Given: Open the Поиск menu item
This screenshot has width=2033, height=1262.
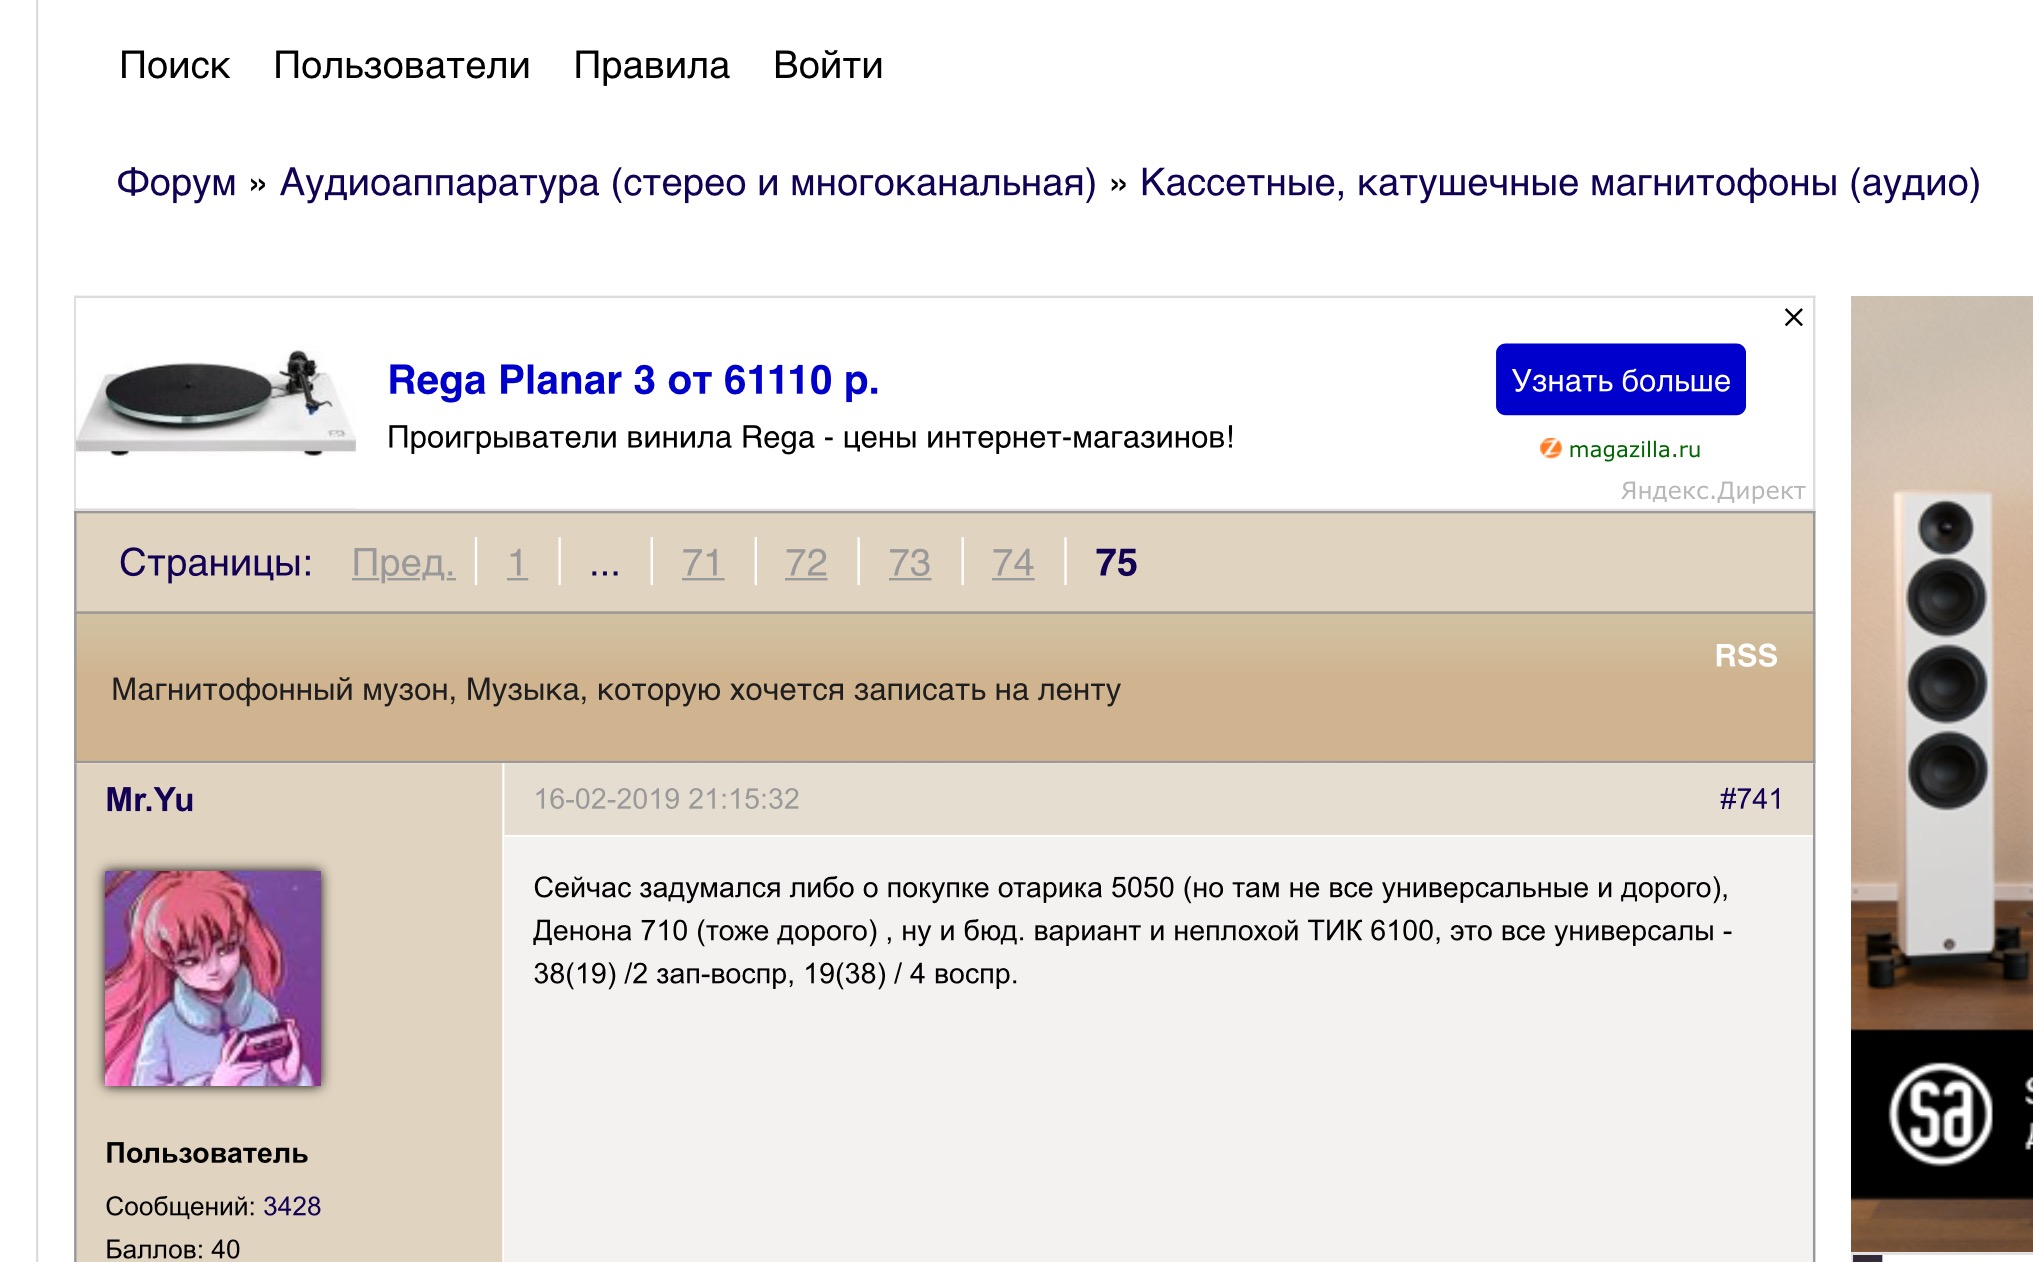Looking at the screenshot, I should (x=174, y=66).
